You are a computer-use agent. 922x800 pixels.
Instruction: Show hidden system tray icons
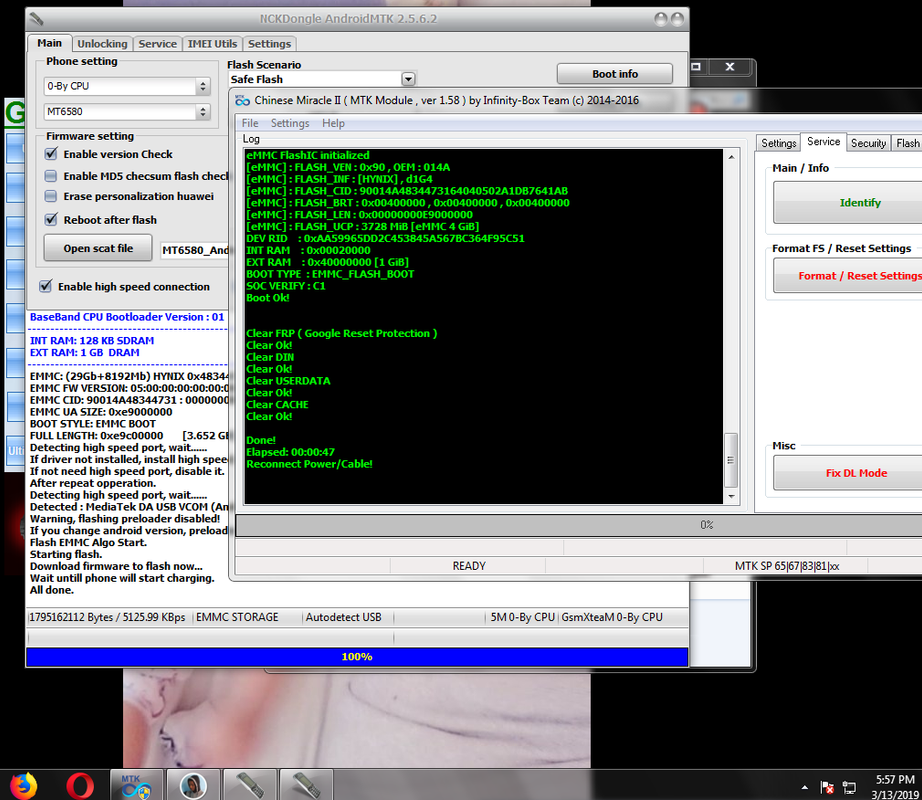click(804, 787)
